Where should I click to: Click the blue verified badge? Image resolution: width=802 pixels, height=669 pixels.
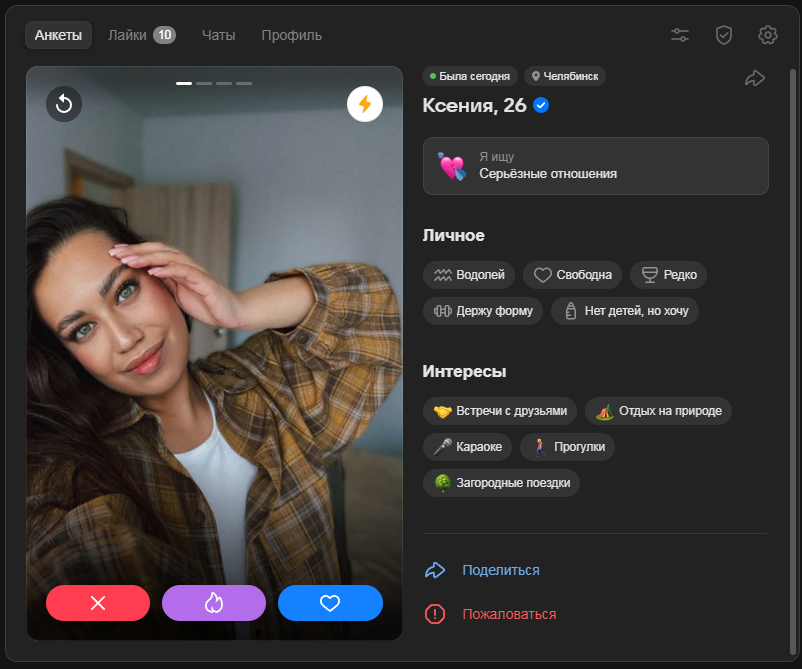541,105
